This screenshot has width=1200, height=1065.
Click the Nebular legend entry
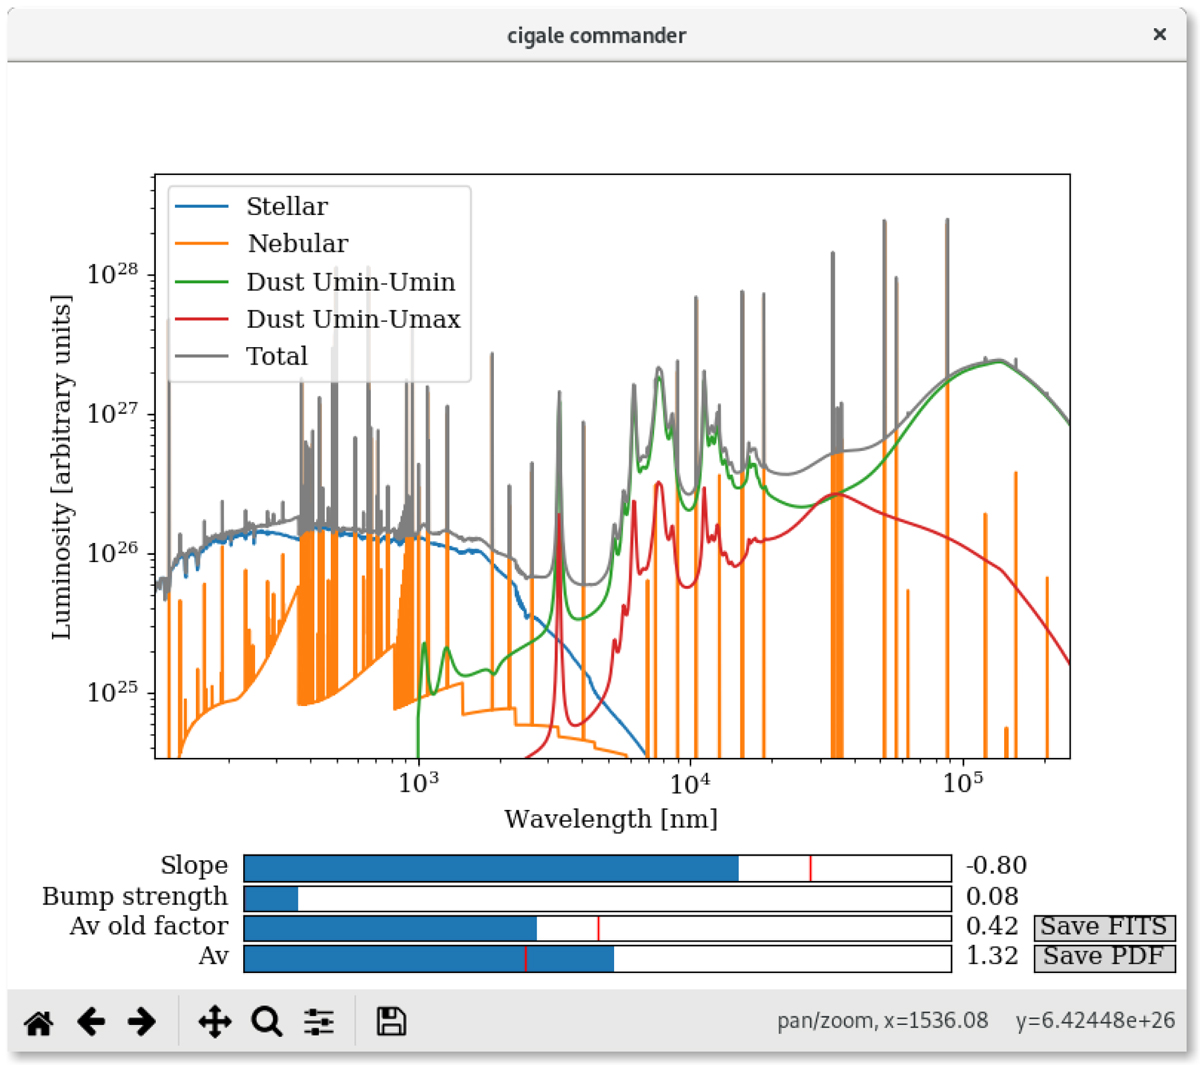tap(298, 244)
